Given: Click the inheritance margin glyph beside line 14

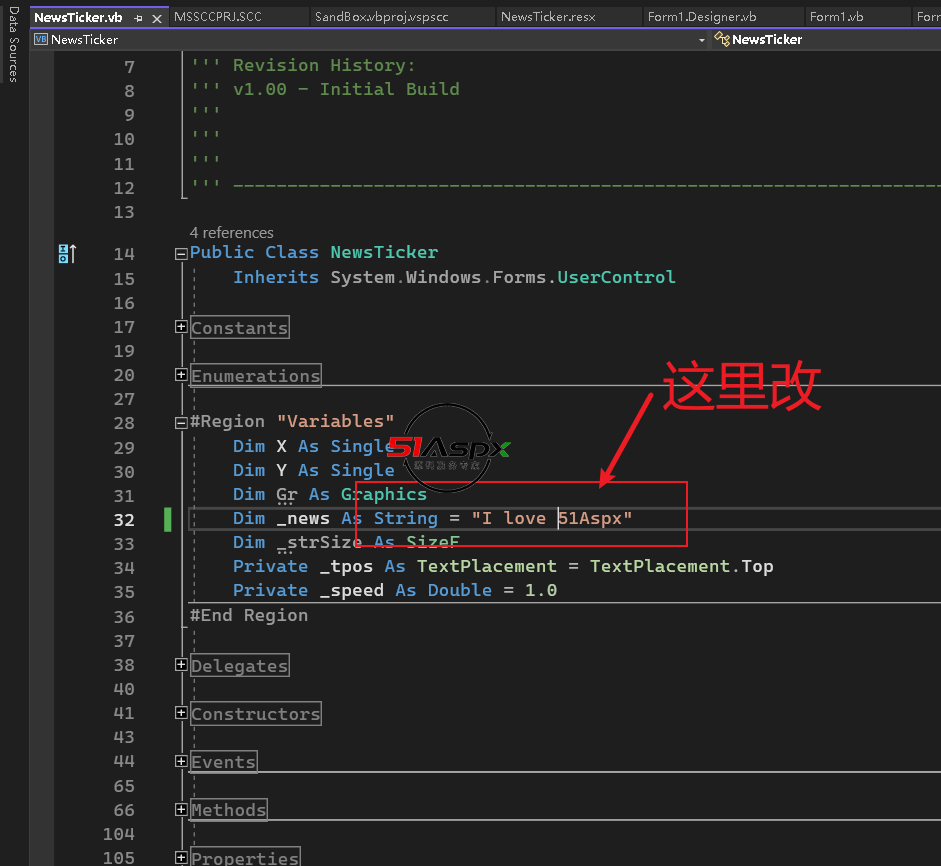Looking at the screenshot, I should (x=66, y=254).
